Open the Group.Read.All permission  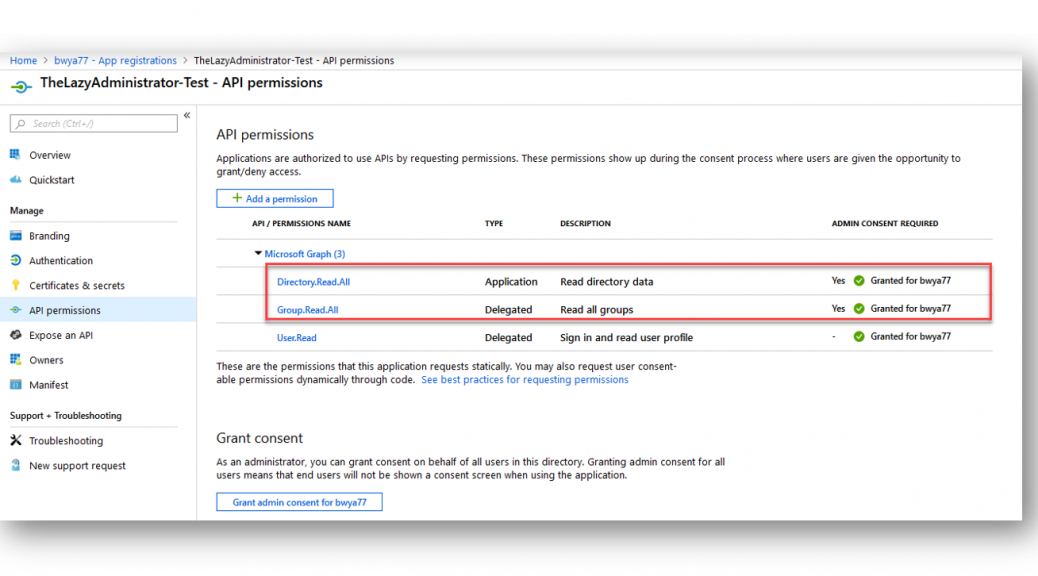tap(307, 310)
